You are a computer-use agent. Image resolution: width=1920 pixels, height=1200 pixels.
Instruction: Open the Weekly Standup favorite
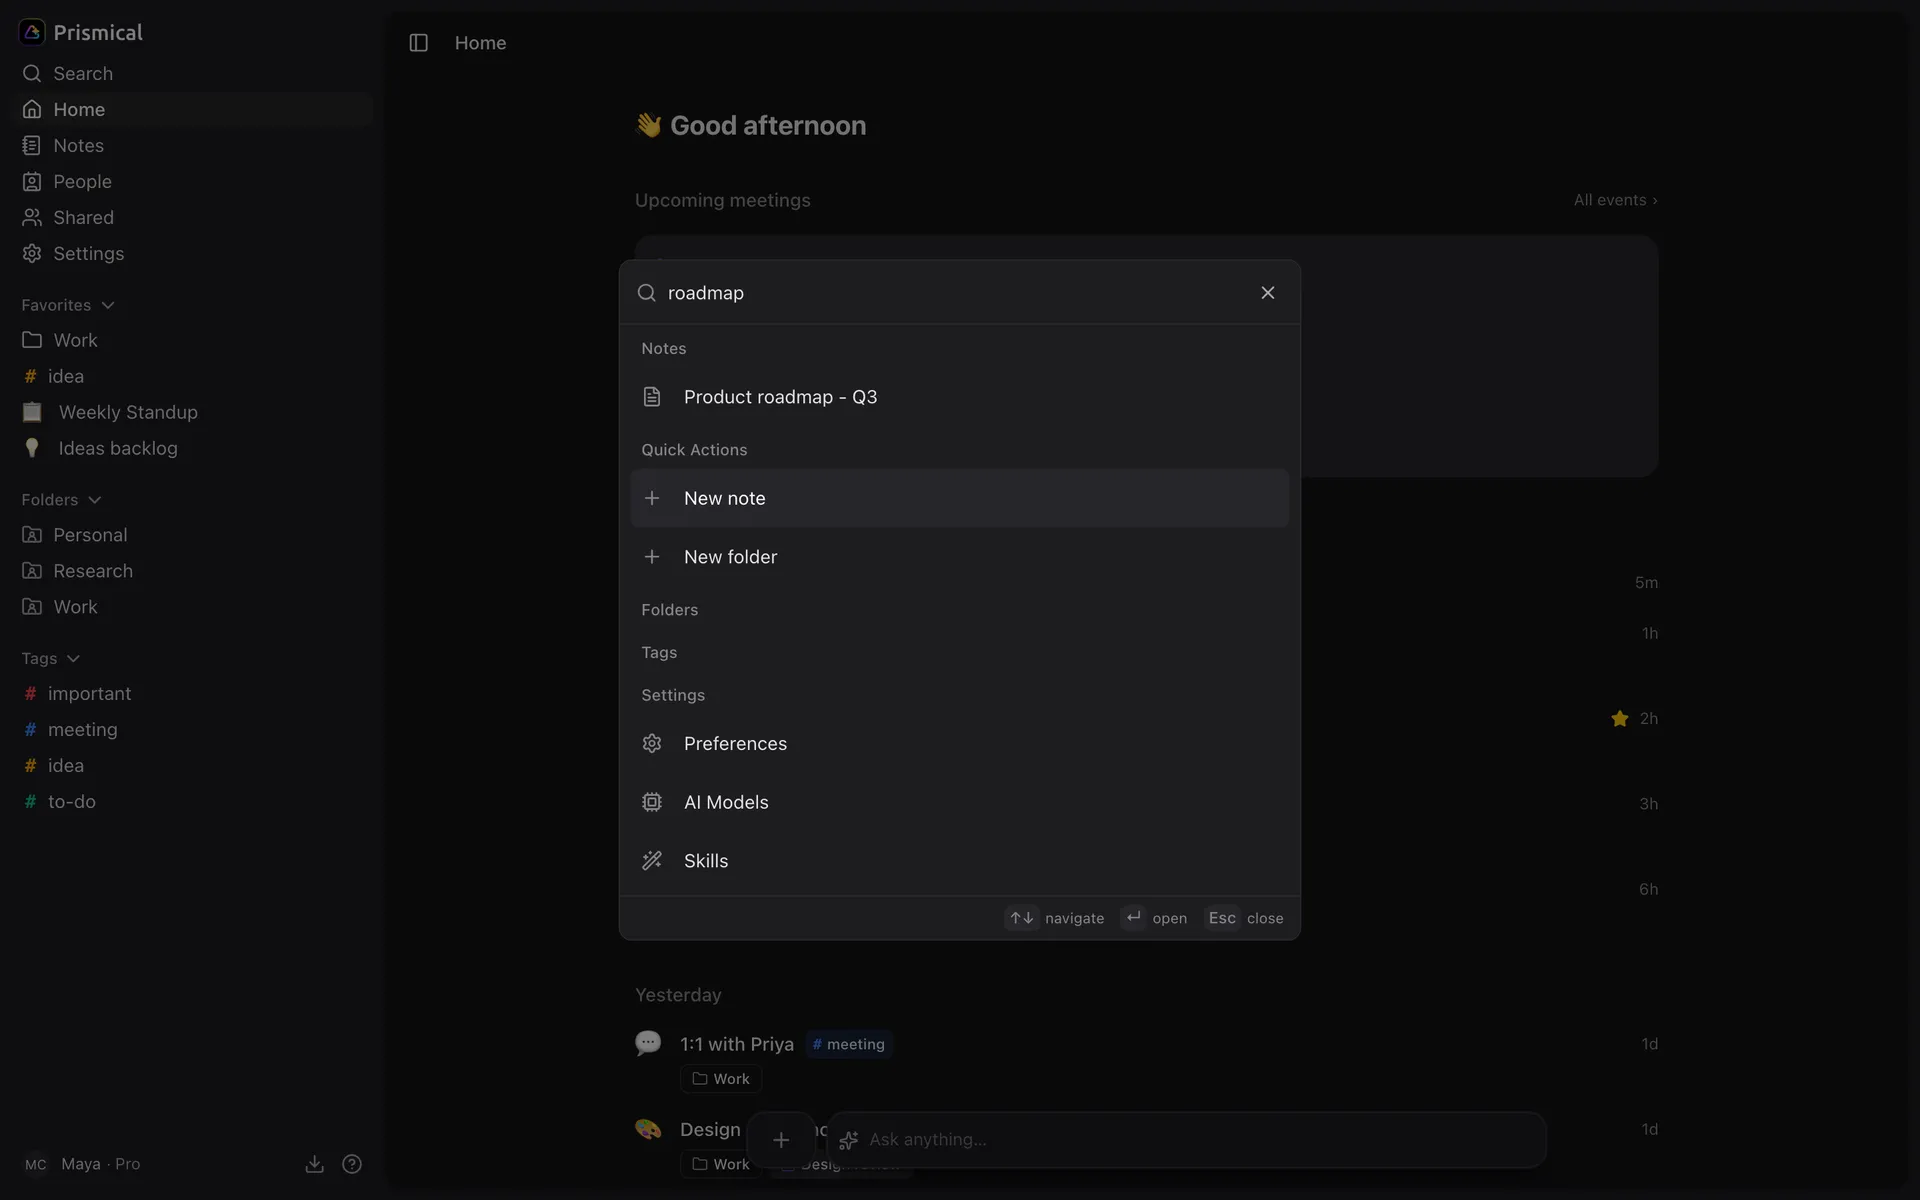coord(194,412)
